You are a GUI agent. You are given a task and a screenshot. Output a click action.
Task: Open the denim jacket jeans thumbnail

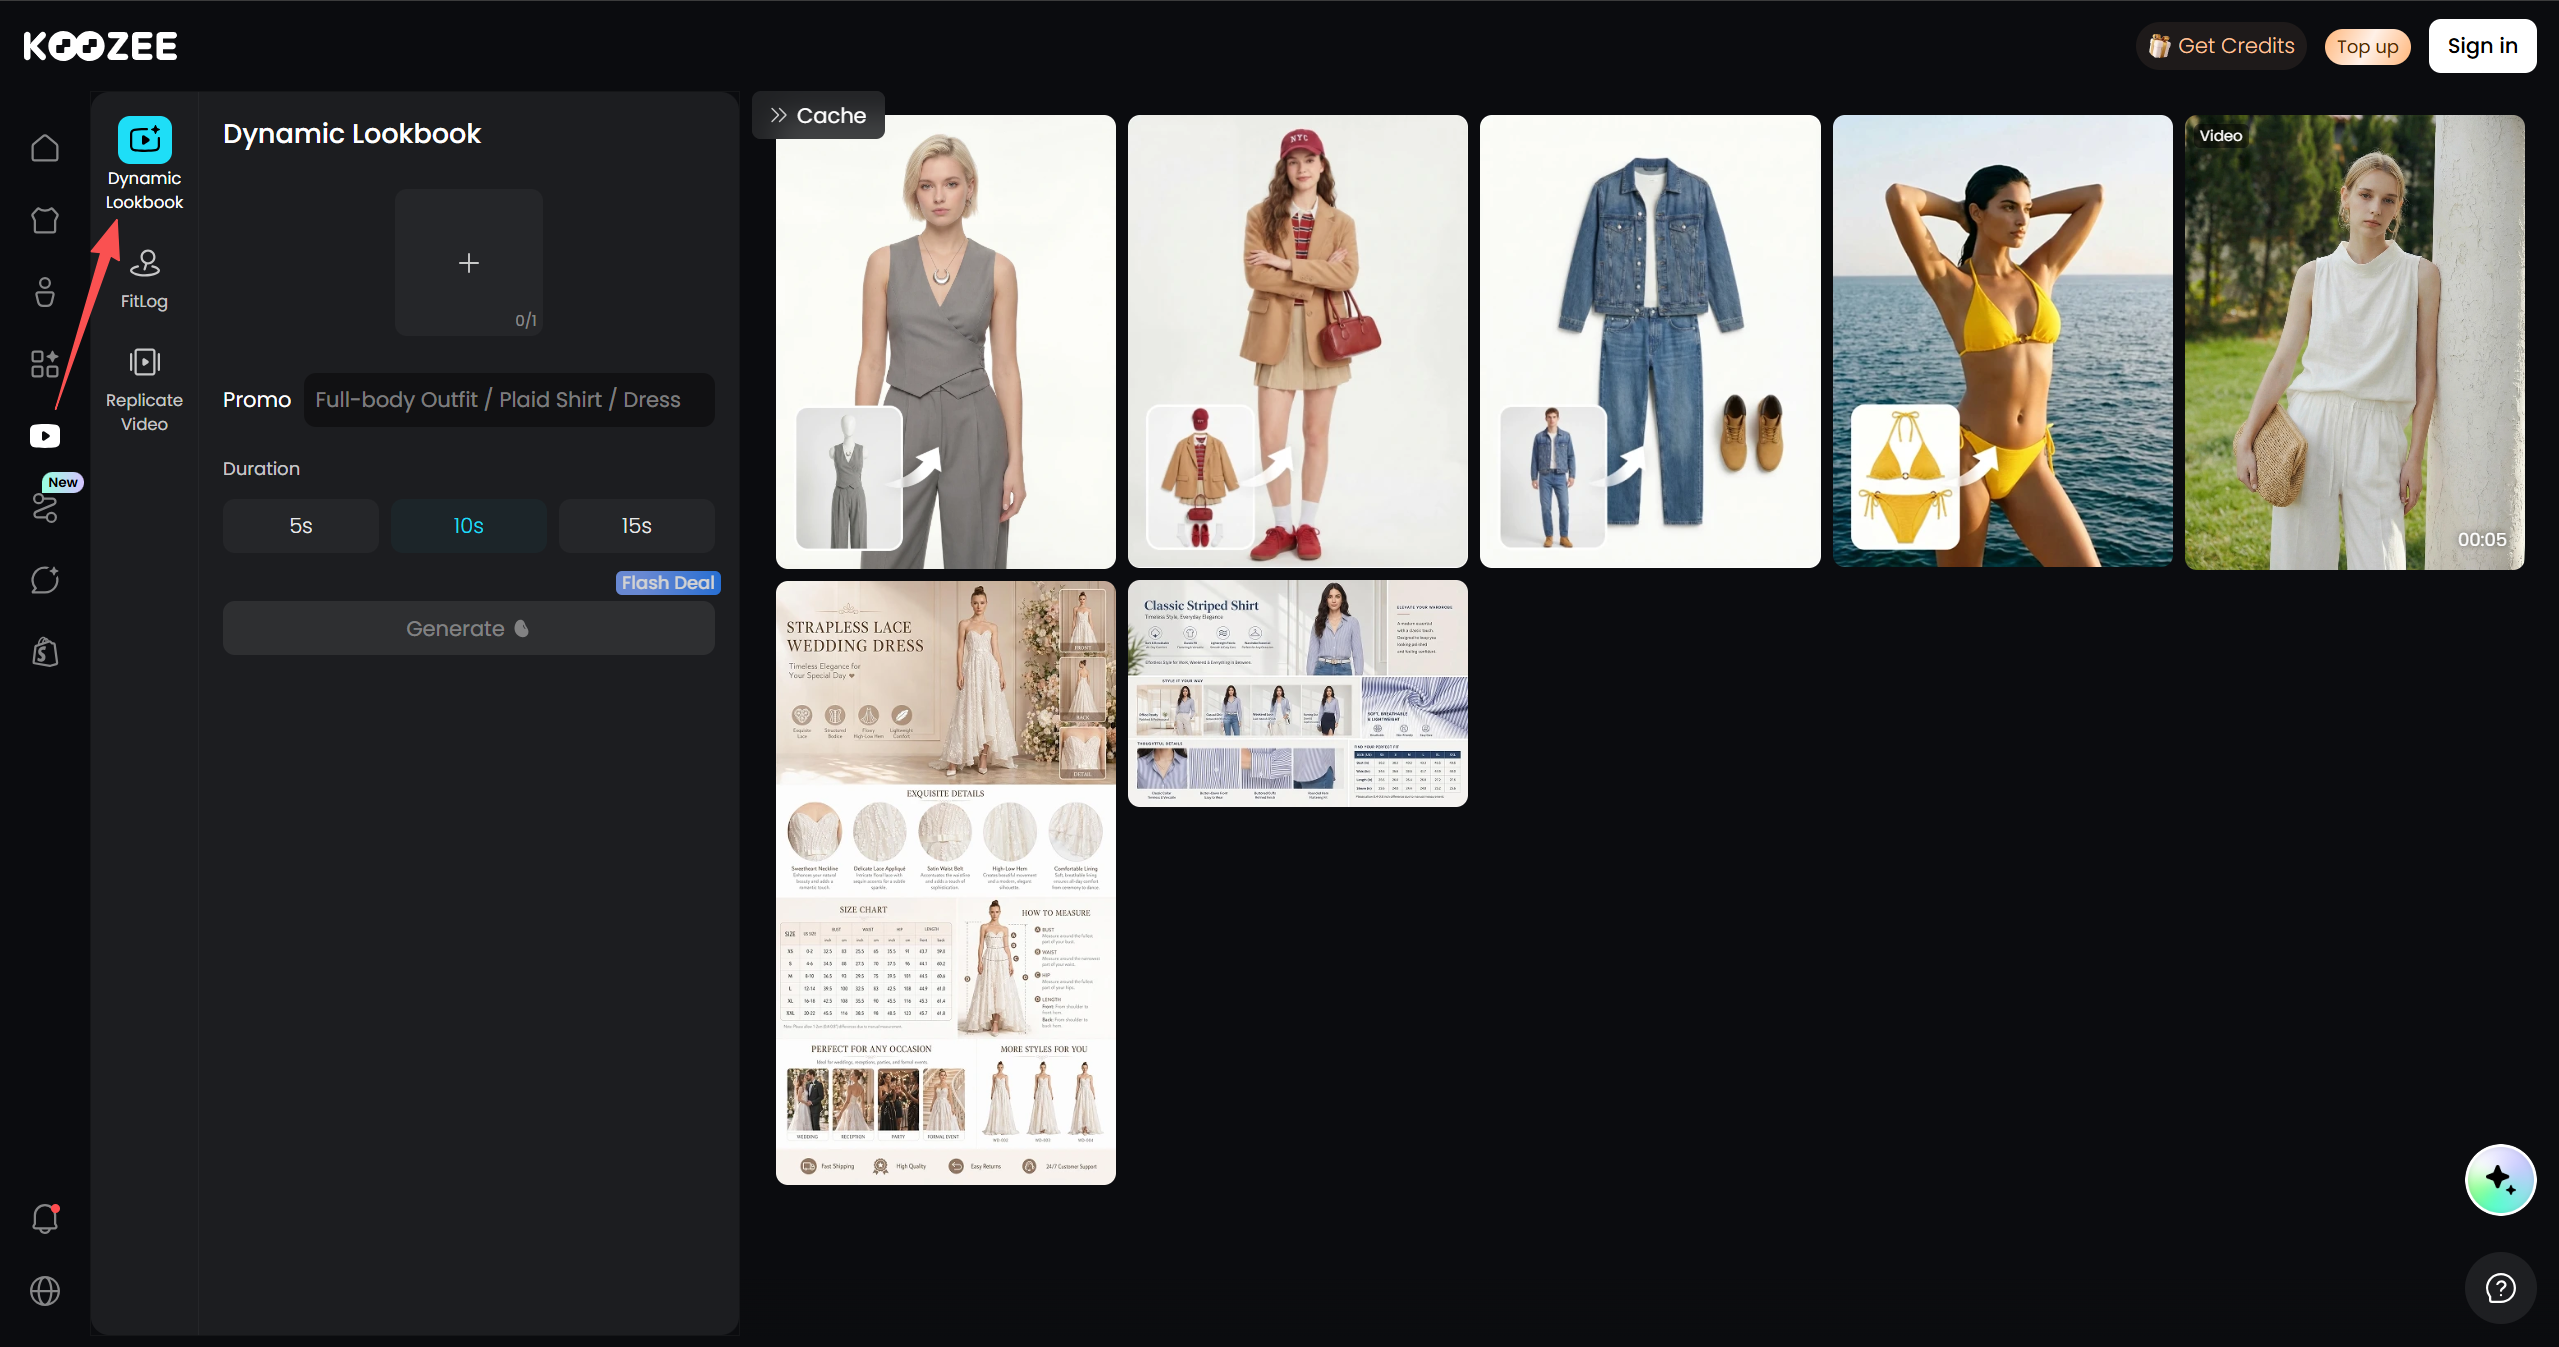[x=1650, y=341]
